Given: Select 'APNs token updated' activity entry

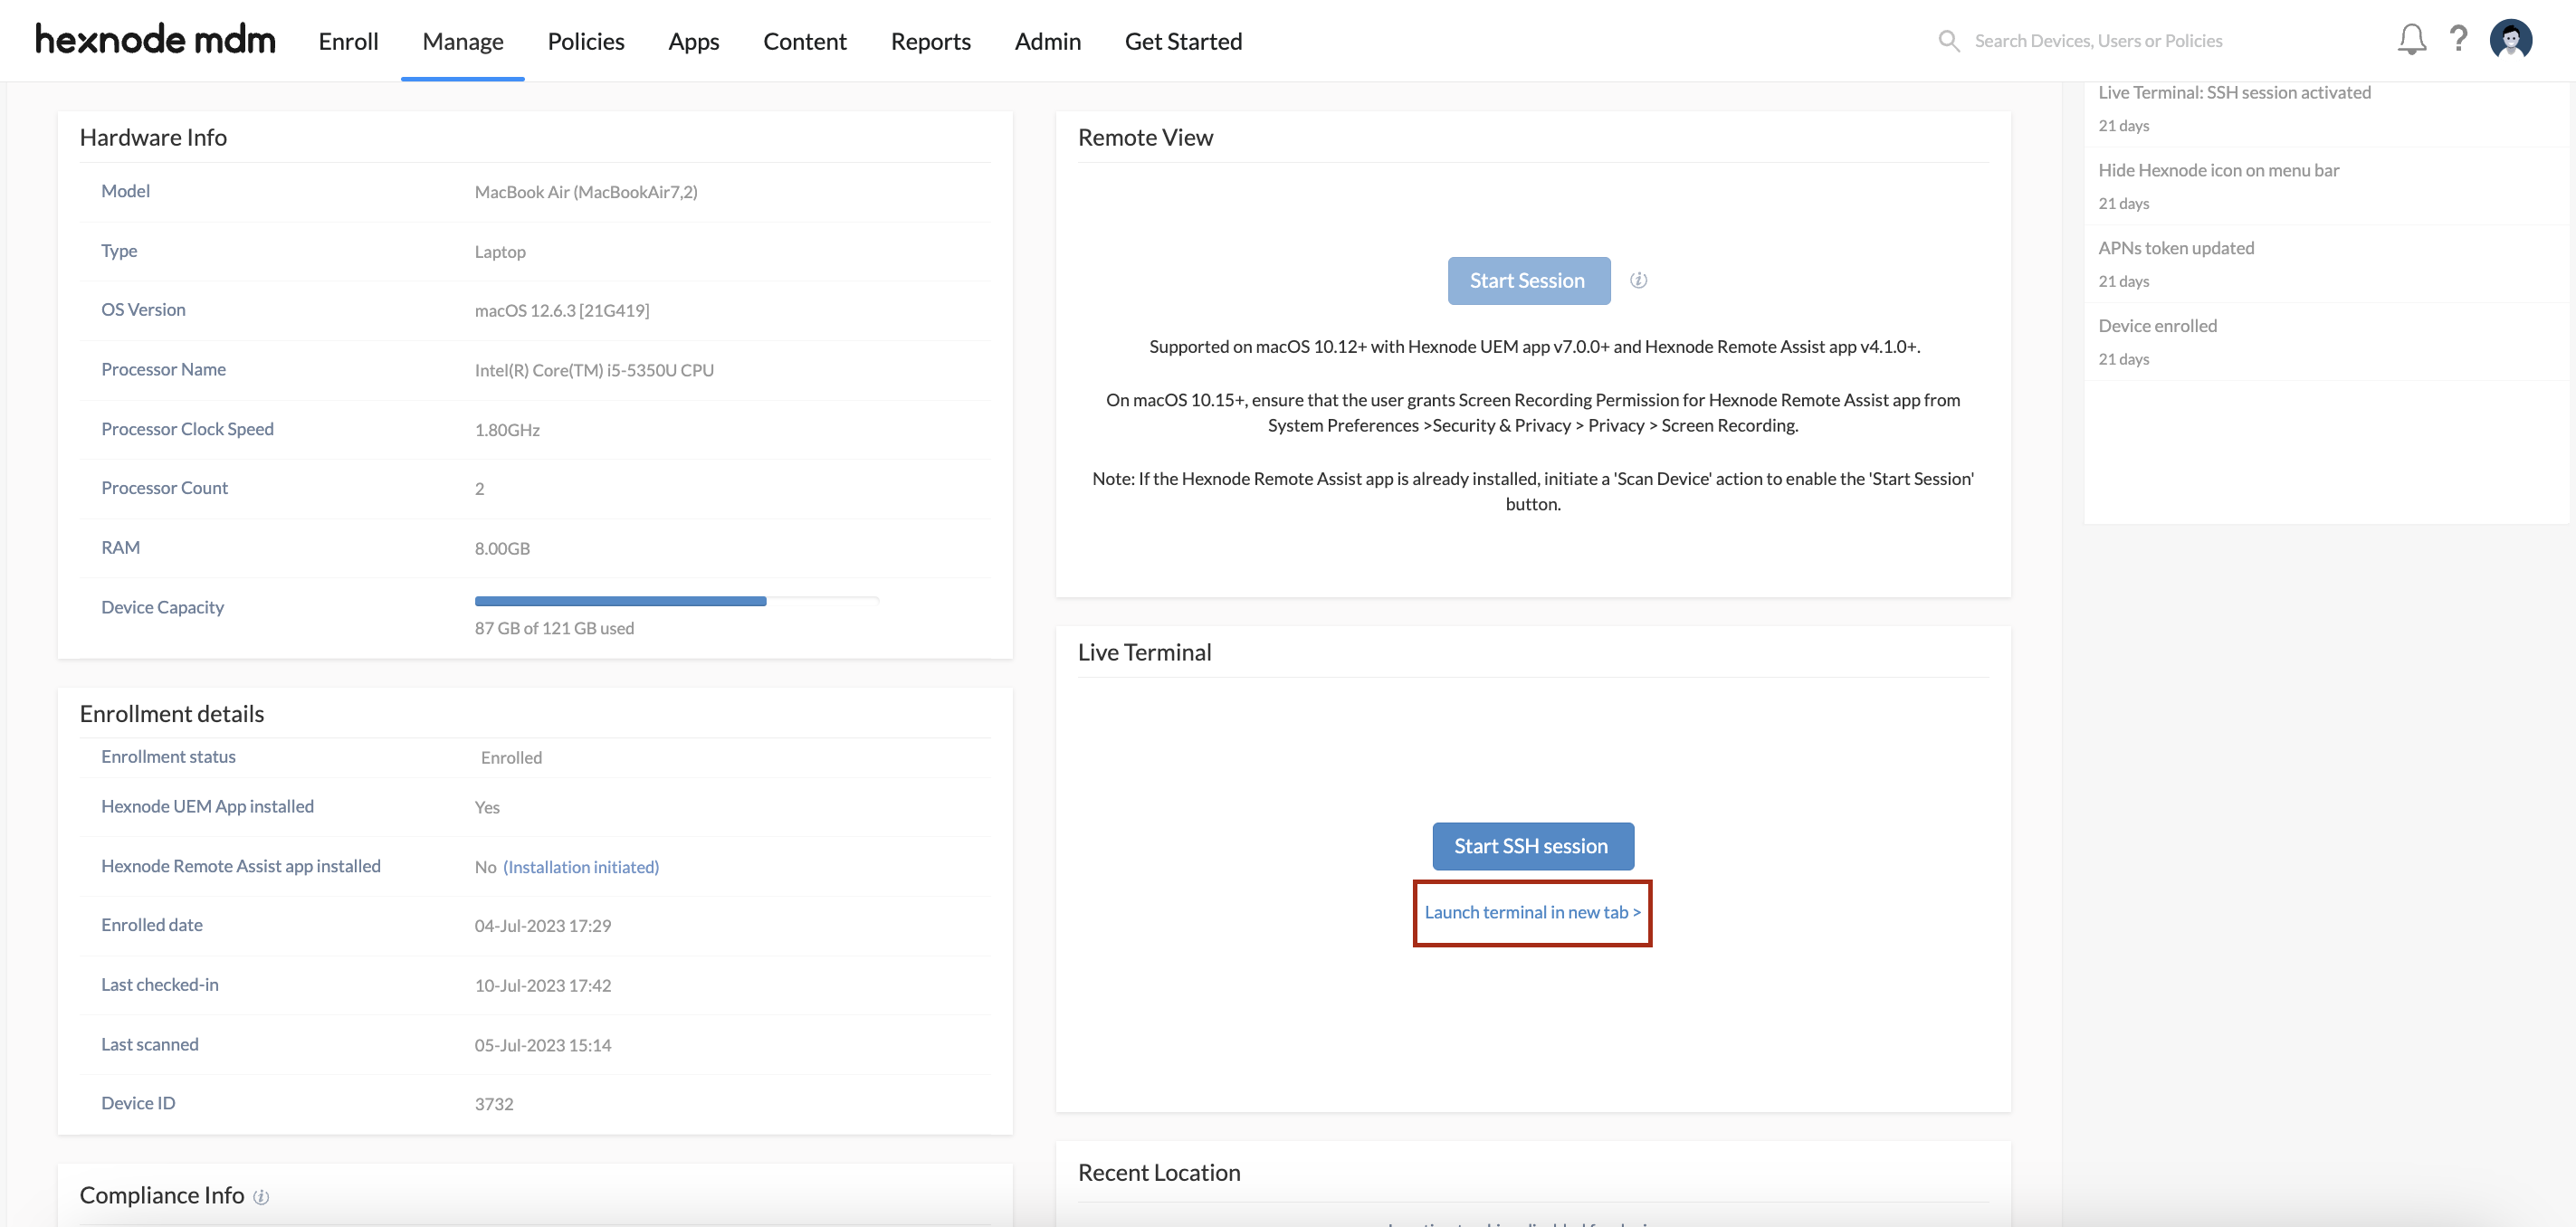Looking at the screenshot, I should 2176,248.
